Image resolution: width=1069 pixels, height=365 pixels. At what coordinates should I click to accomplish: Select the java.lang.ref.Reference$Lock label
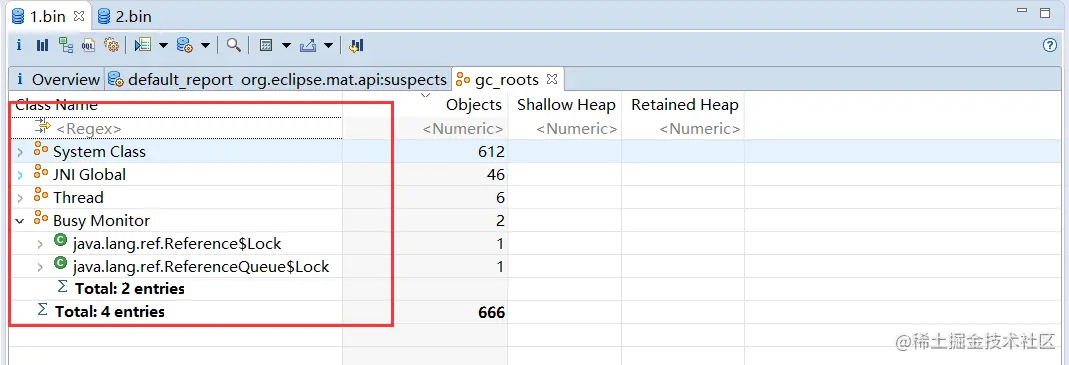(x=177, y=244)
